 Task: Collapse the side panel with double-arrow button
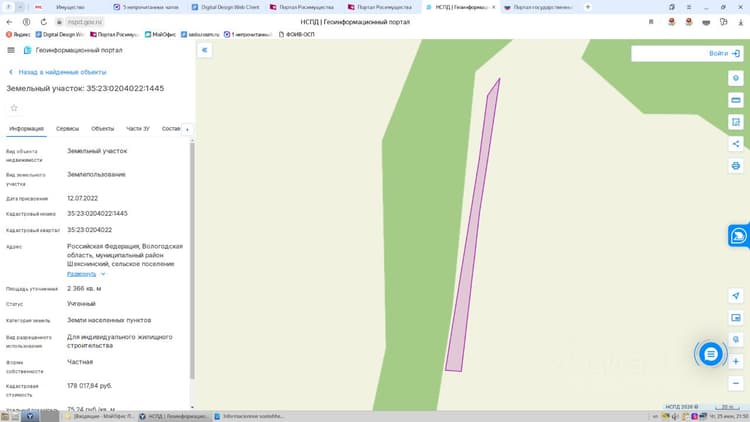[x=205, y=50]
